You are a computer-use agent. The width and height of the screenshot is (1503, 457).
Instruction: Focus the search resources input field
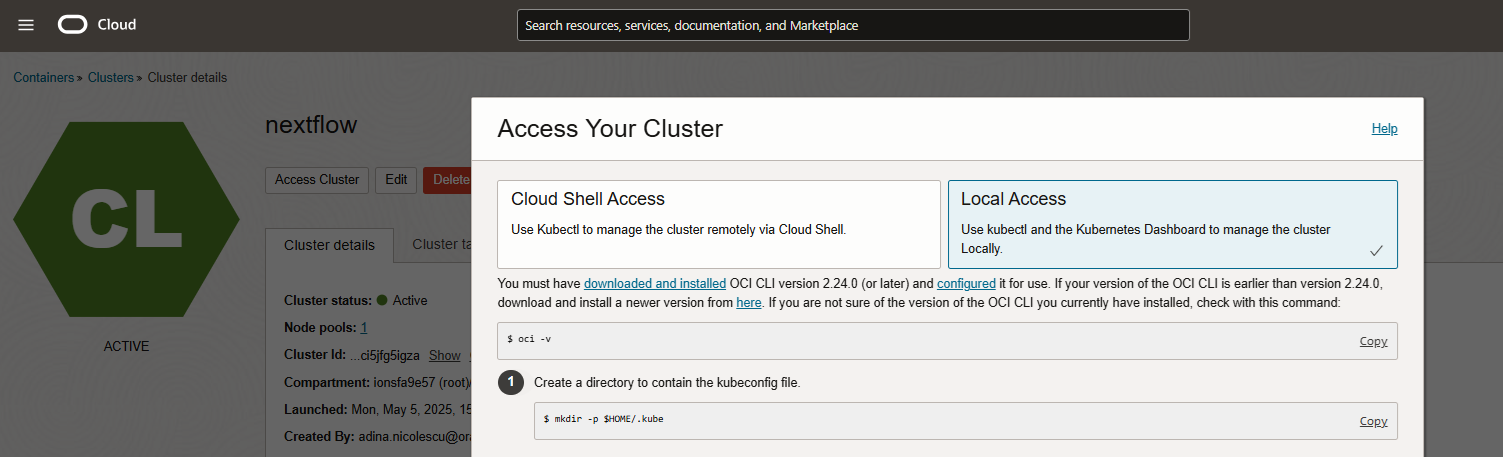(853, 25)
